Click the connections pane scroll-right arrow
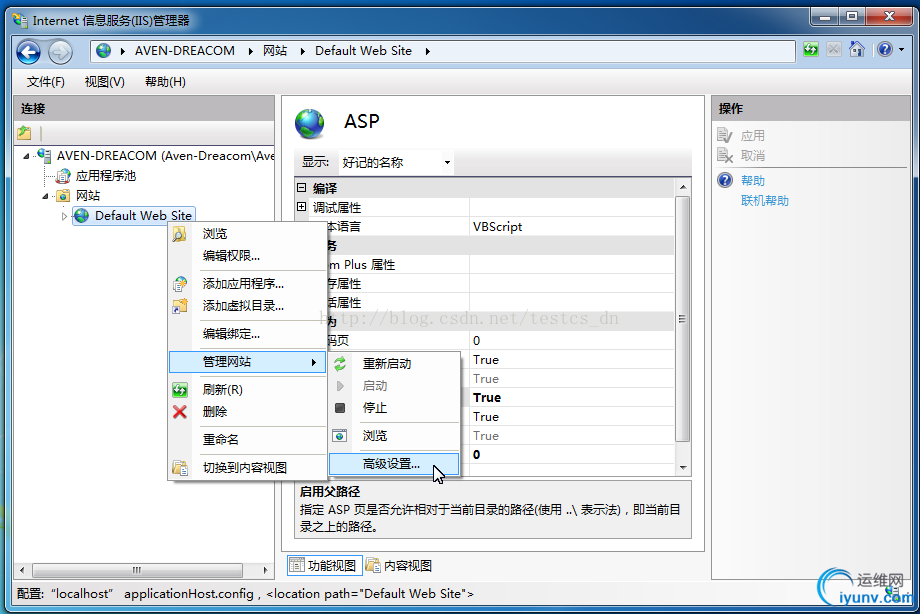Image resolution: width=920 pixels, height=614 pixels. click(x=265, y=570)
